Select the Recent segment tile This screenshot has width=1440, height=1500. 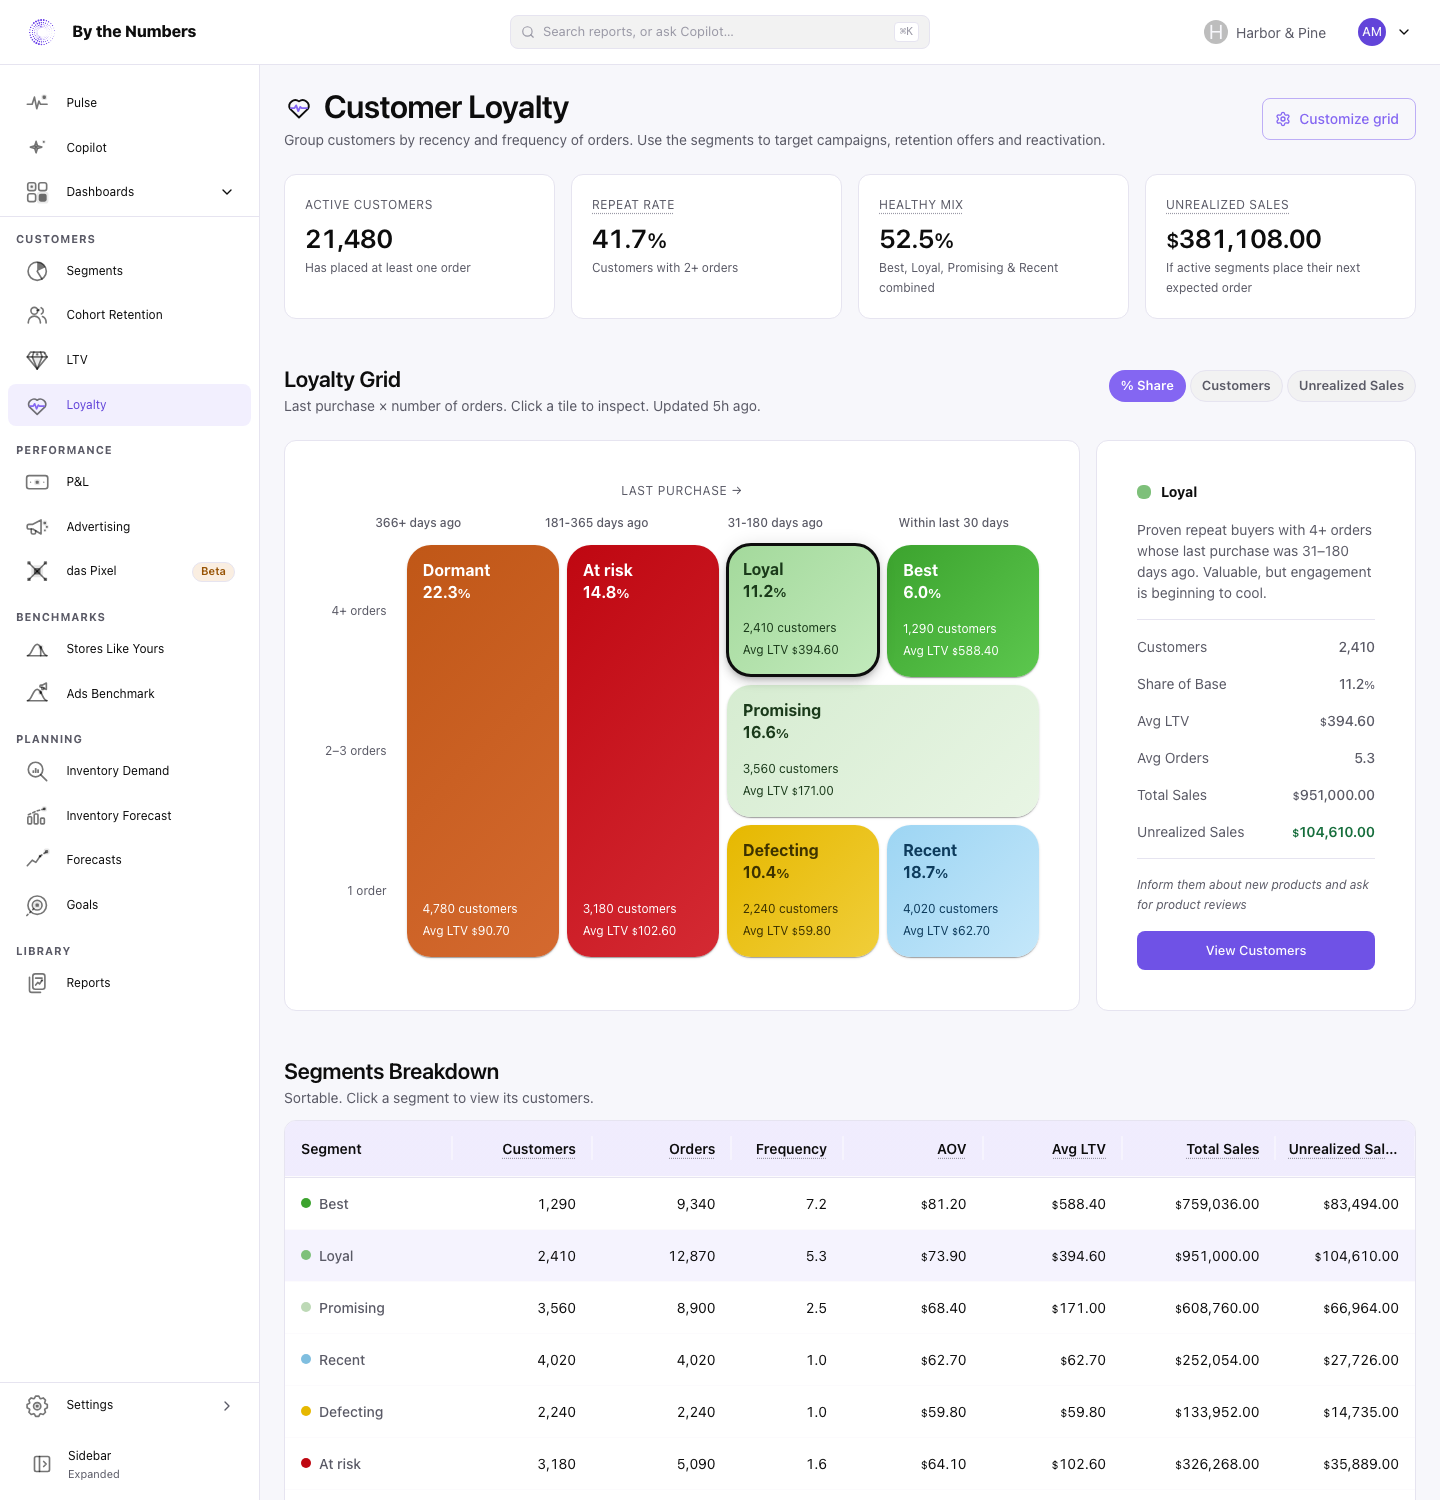tap(963, 891)
